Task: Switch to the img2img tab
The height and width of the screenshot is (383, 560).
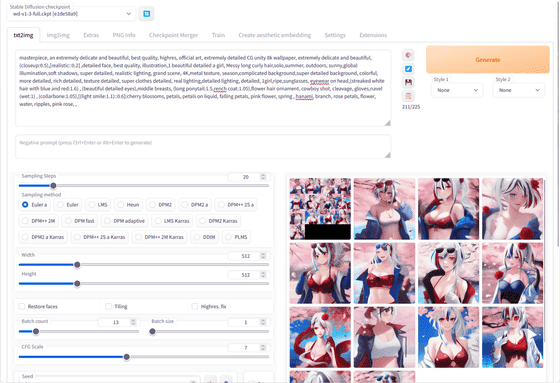Action: click(58, 35)
